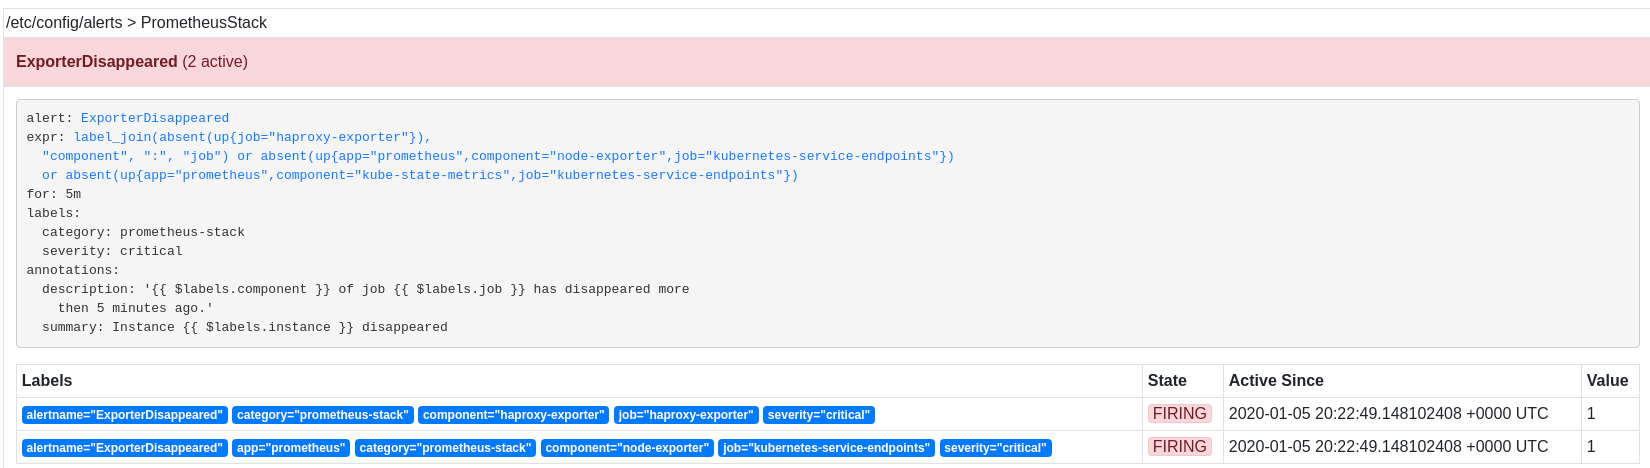
Task: Click the FIRING state of haproxy-exporter alert
Action: (x=1180, y=414)
